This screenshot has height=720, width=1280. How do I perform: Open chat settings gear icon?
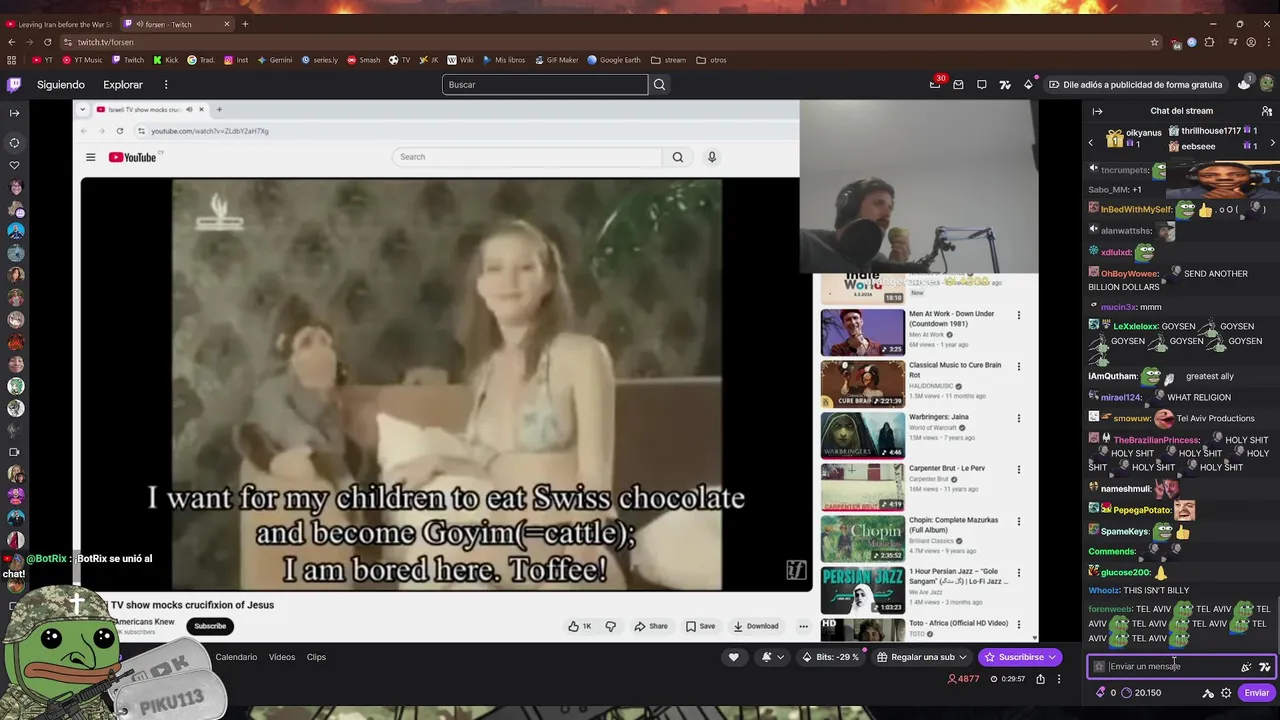pos(1226,692)
